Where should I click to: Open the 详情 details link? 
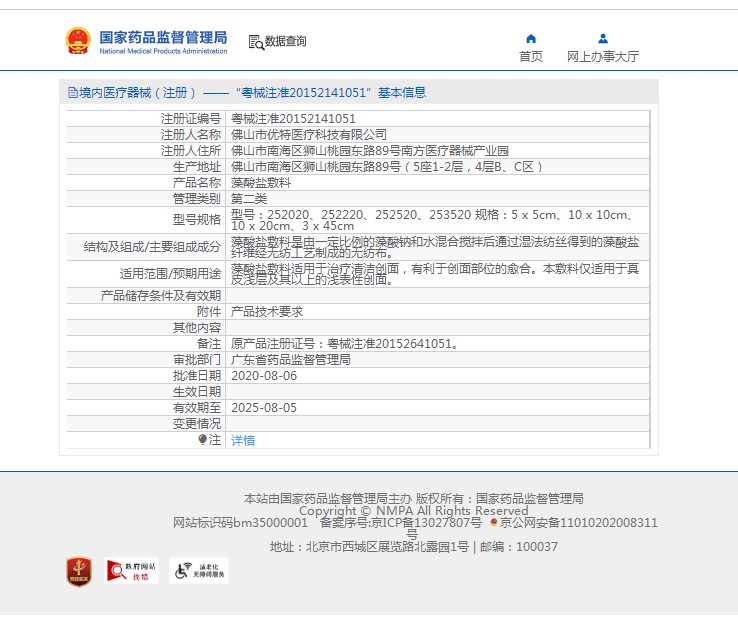tap(243, 440)
